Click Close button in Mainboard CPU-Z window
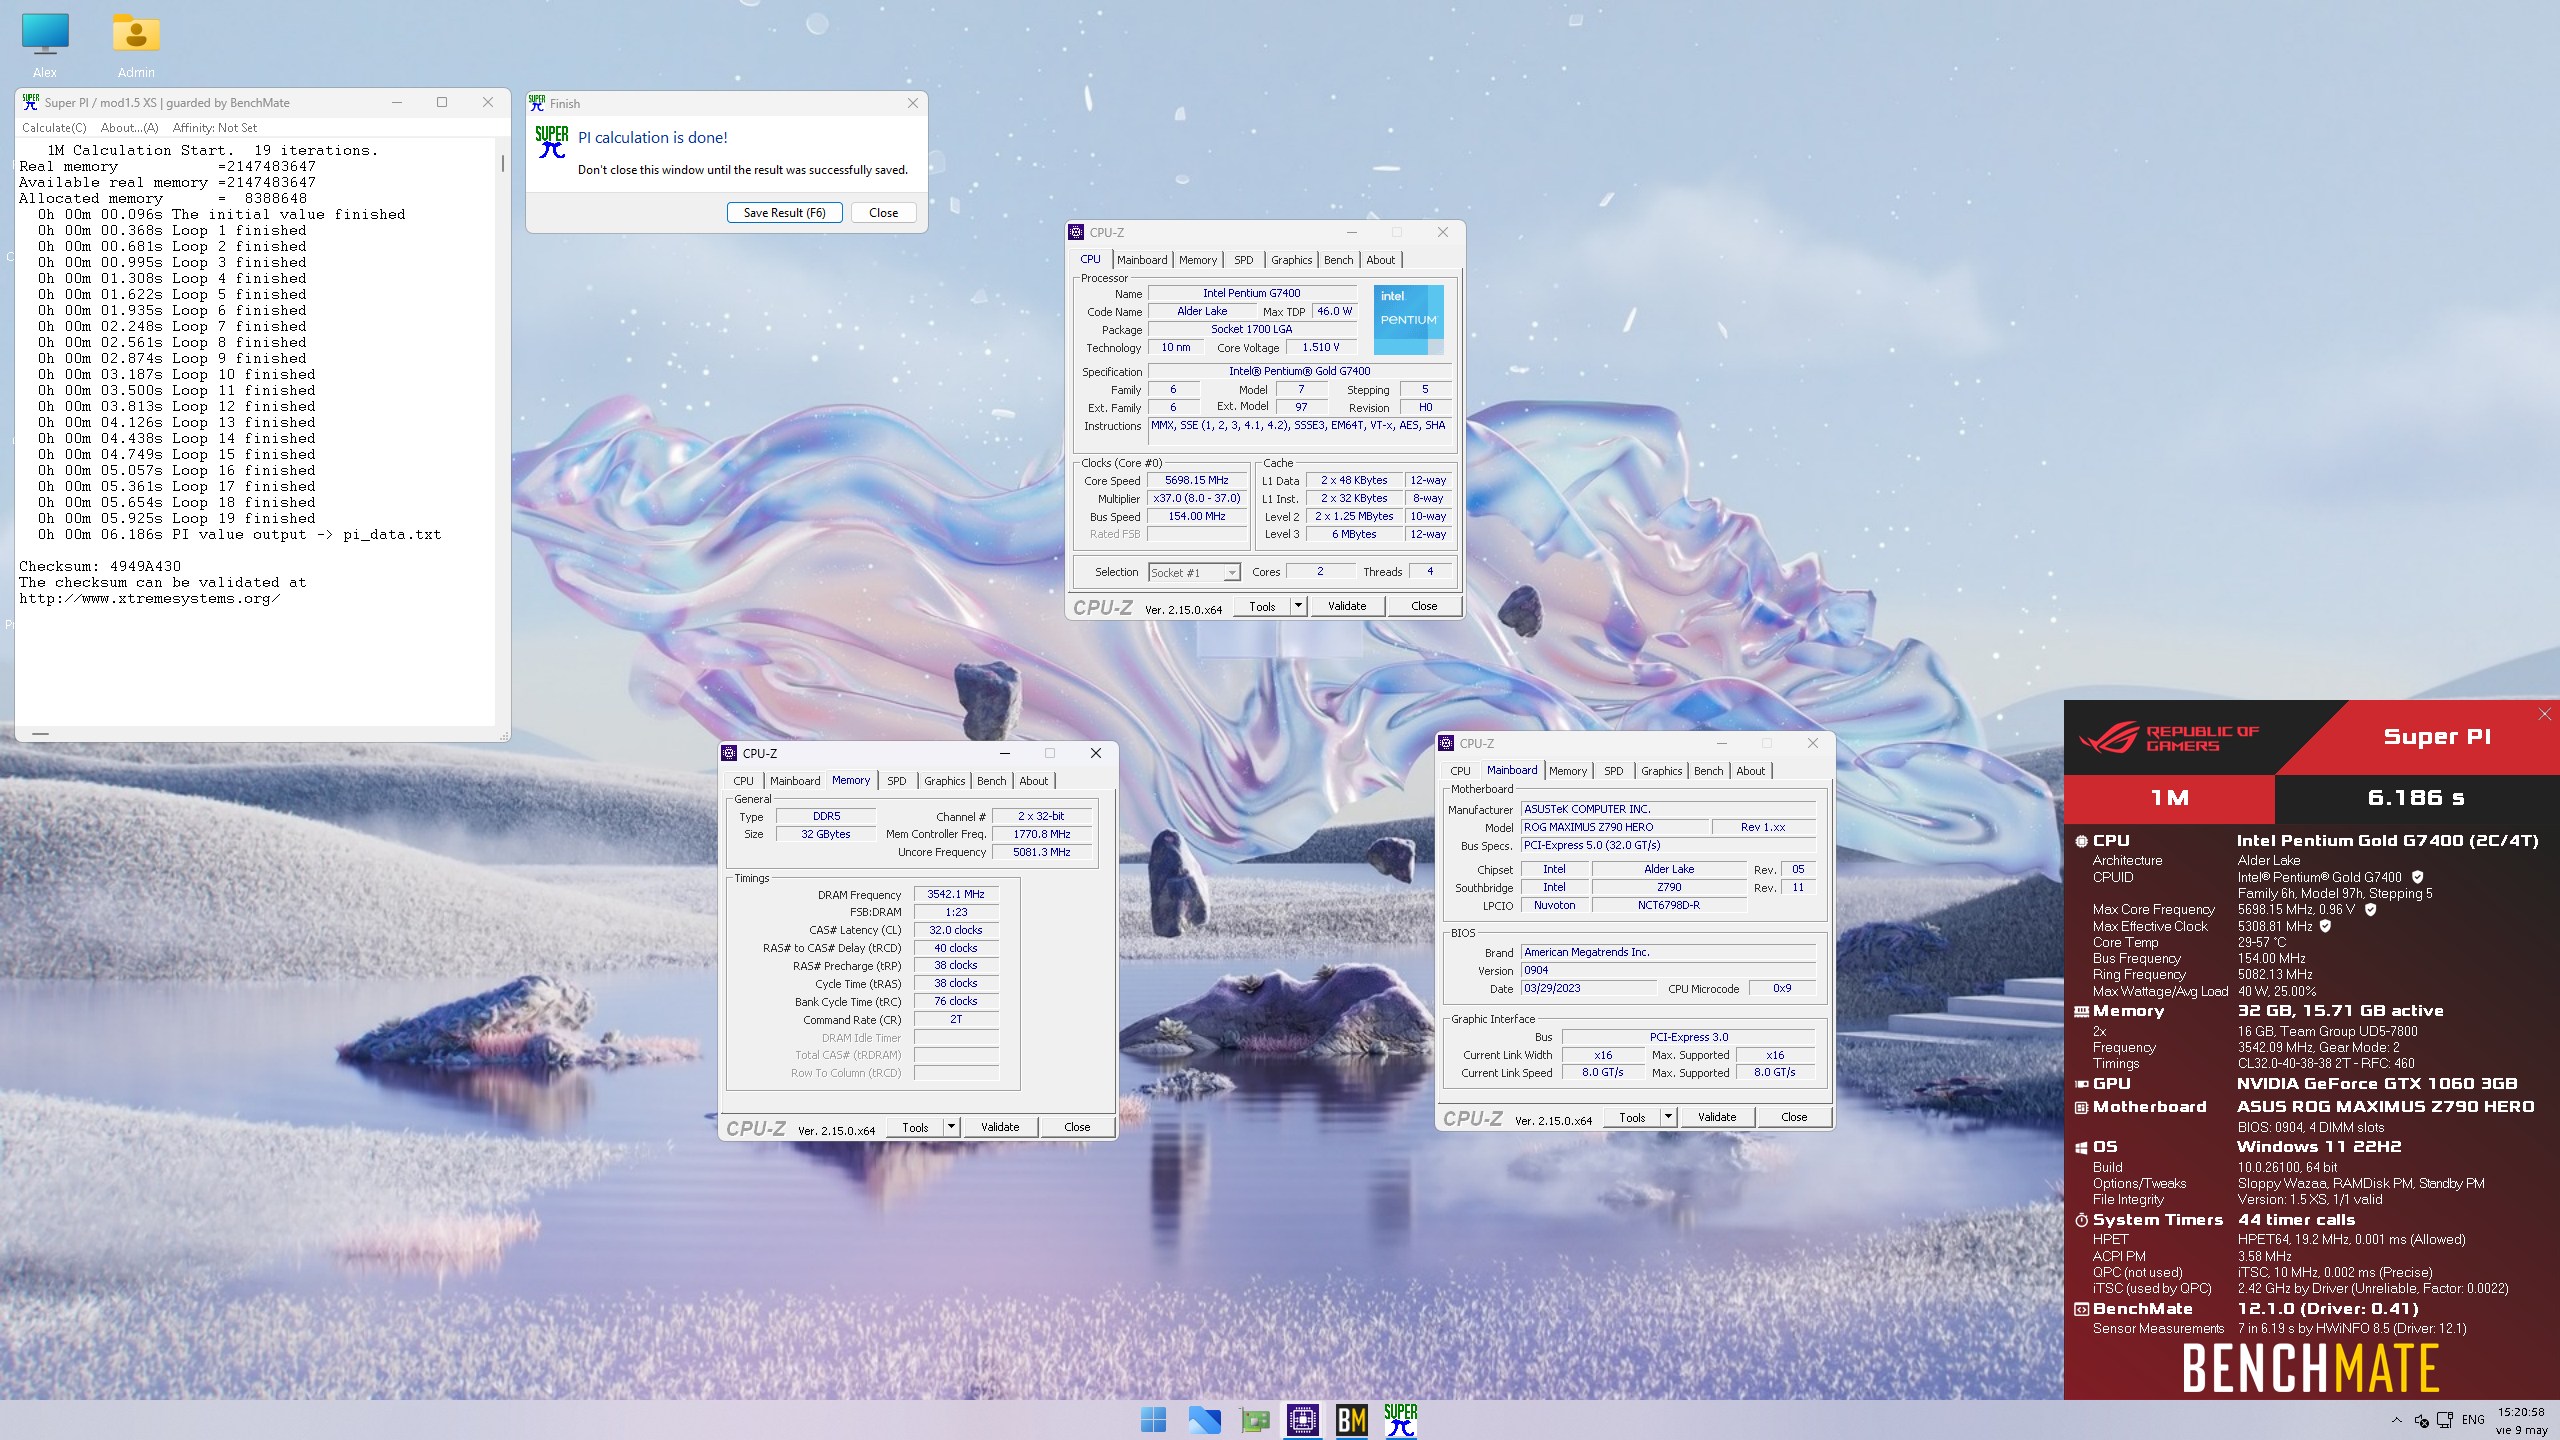Image resolution: width=2560 pixels, height=1440 pixels. (x=1794, y=1117)
